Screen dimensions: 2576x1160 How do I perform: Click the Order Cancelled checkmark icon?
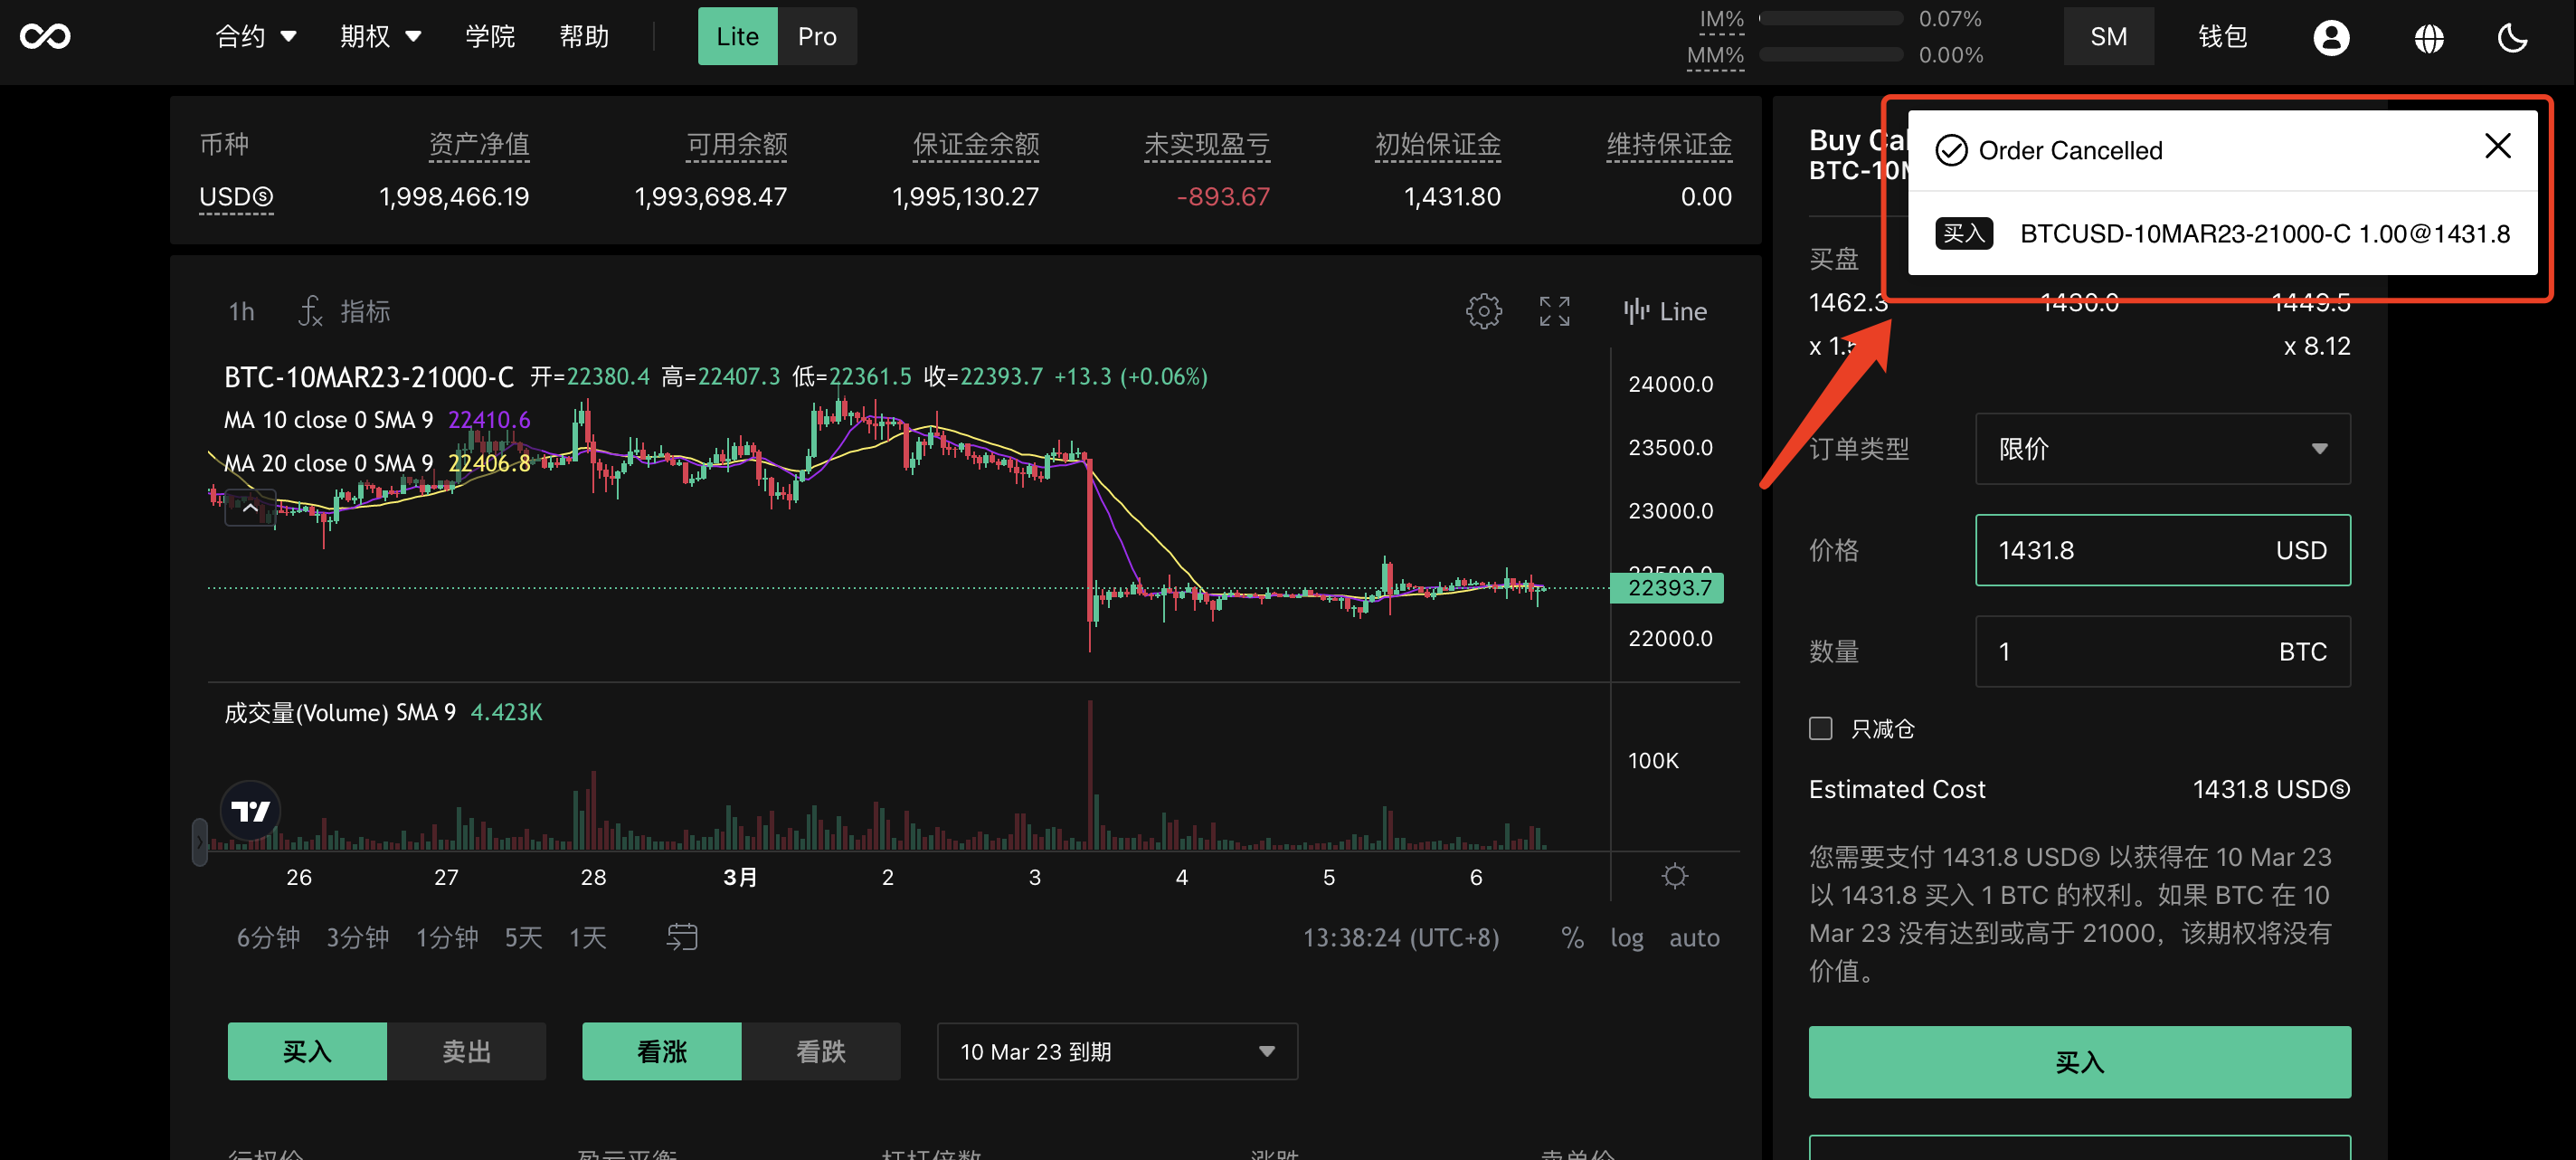click(1951, 150)
